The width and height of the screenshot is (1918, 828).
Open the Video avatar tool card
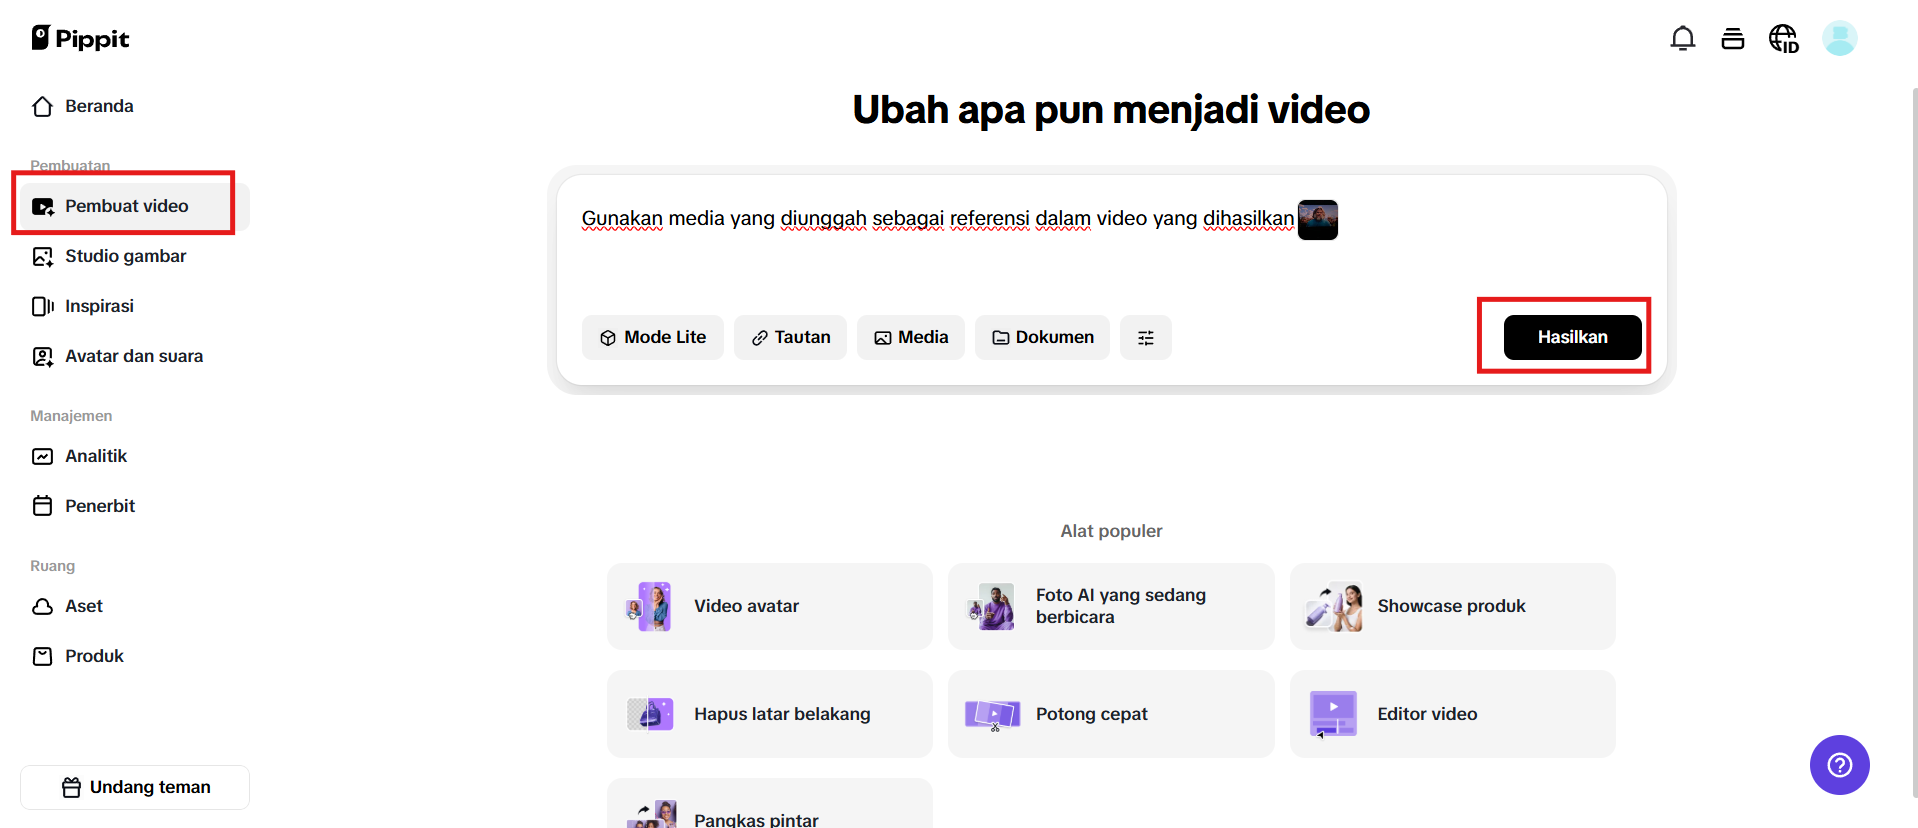[769, 606]
